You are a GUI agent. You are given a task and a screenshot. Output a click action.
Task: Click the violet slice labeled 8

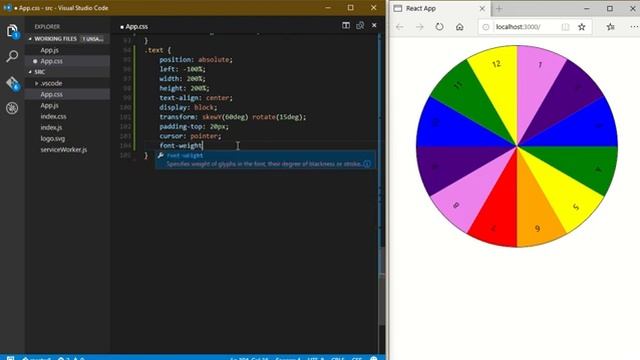[x=461, y=200]
